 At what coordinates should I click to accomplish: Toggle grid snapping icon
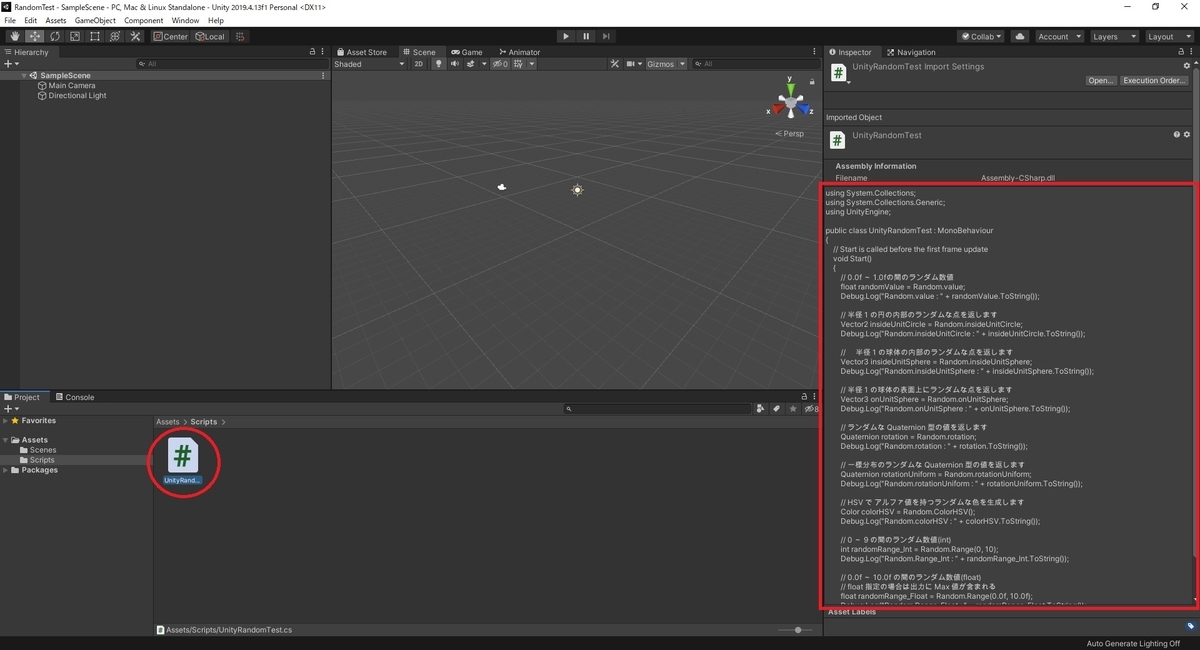click(x=240, y=36)
